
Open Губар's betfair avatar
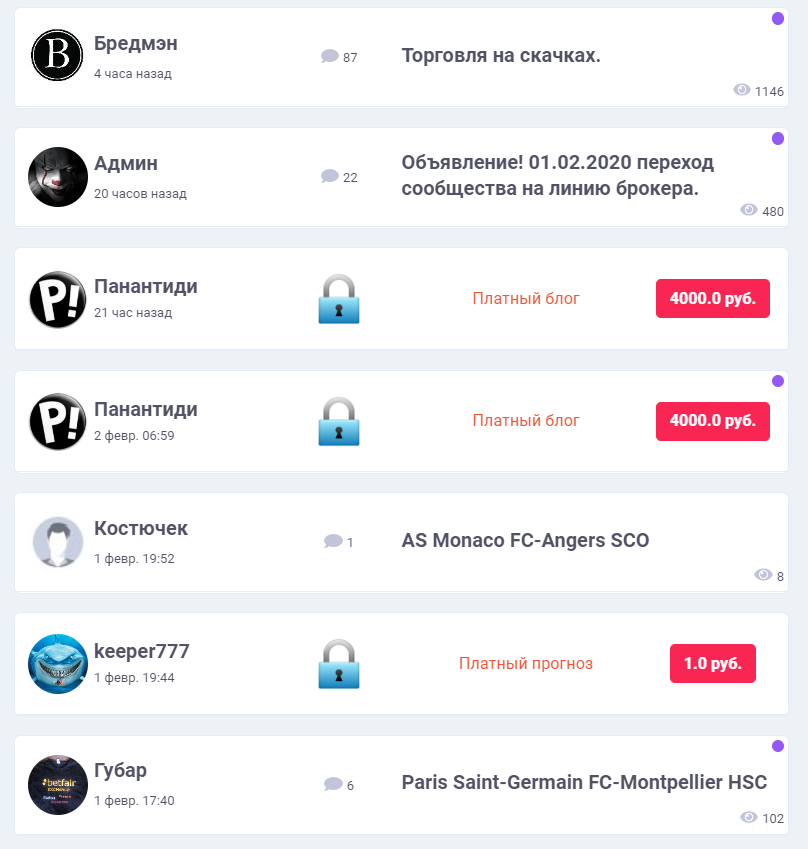(58, 785)
